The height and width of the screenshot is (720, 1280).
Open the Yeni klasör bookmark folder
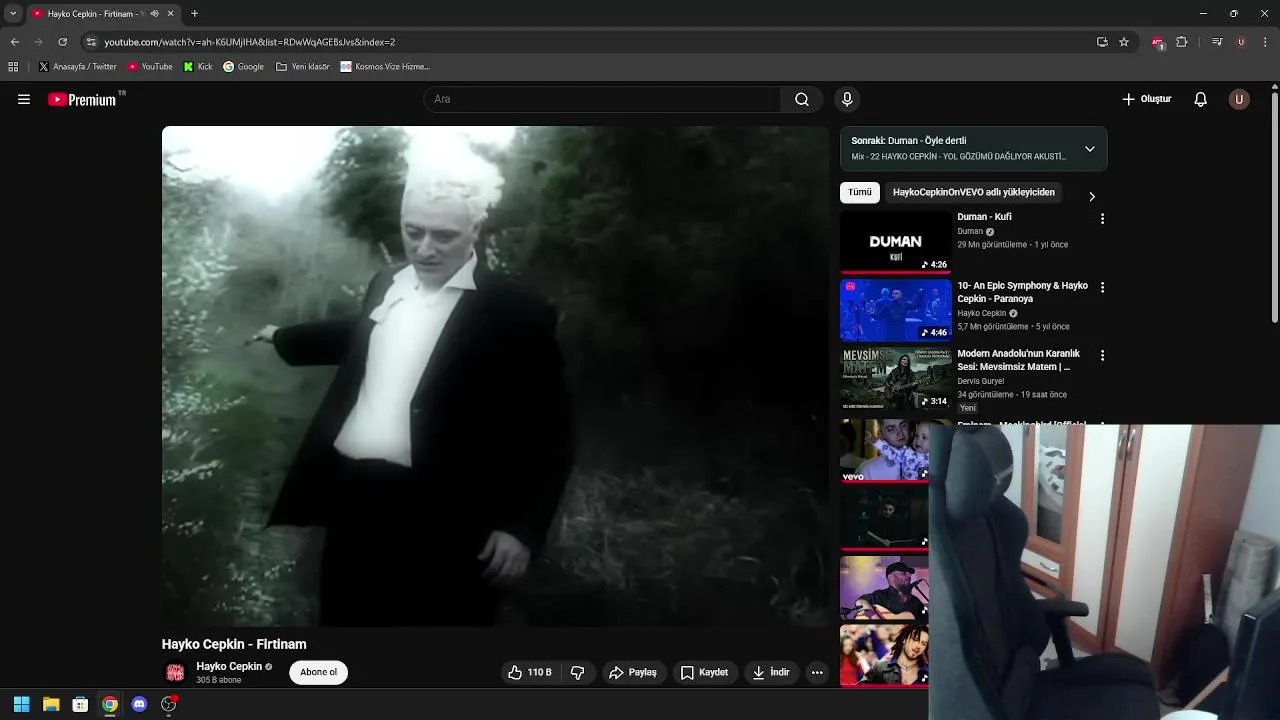tap(303, 67)
